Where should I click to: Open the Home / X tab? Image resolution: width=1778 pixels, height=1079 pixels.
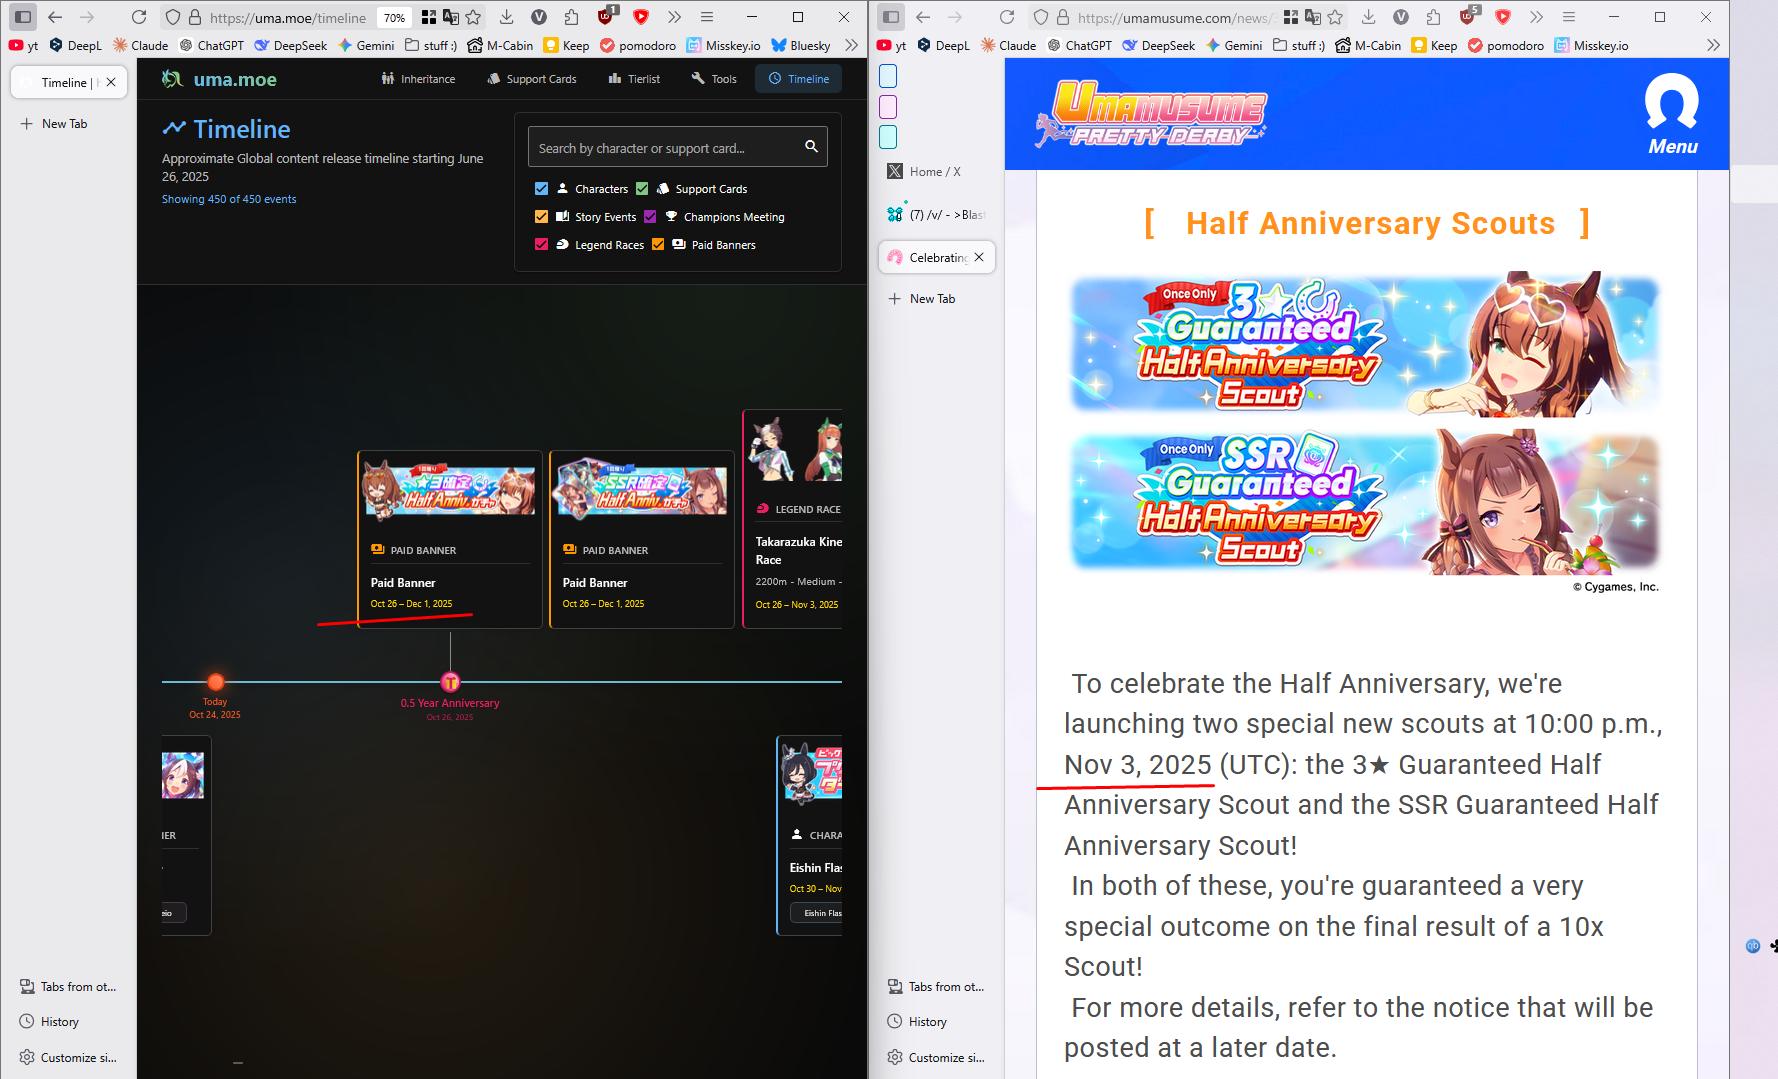coord(937,172)
